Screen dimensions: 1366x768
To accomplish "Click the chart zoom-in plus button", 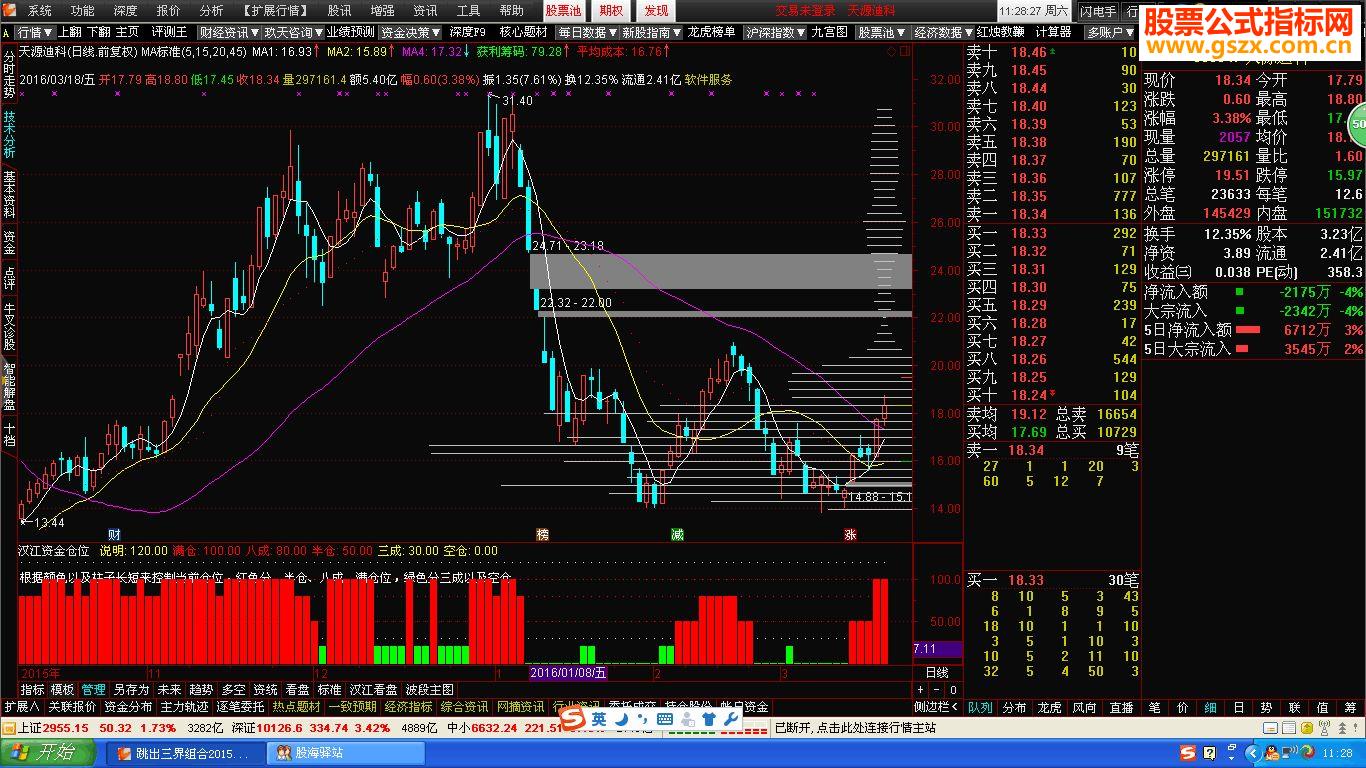I will click(x=920, y=690).
